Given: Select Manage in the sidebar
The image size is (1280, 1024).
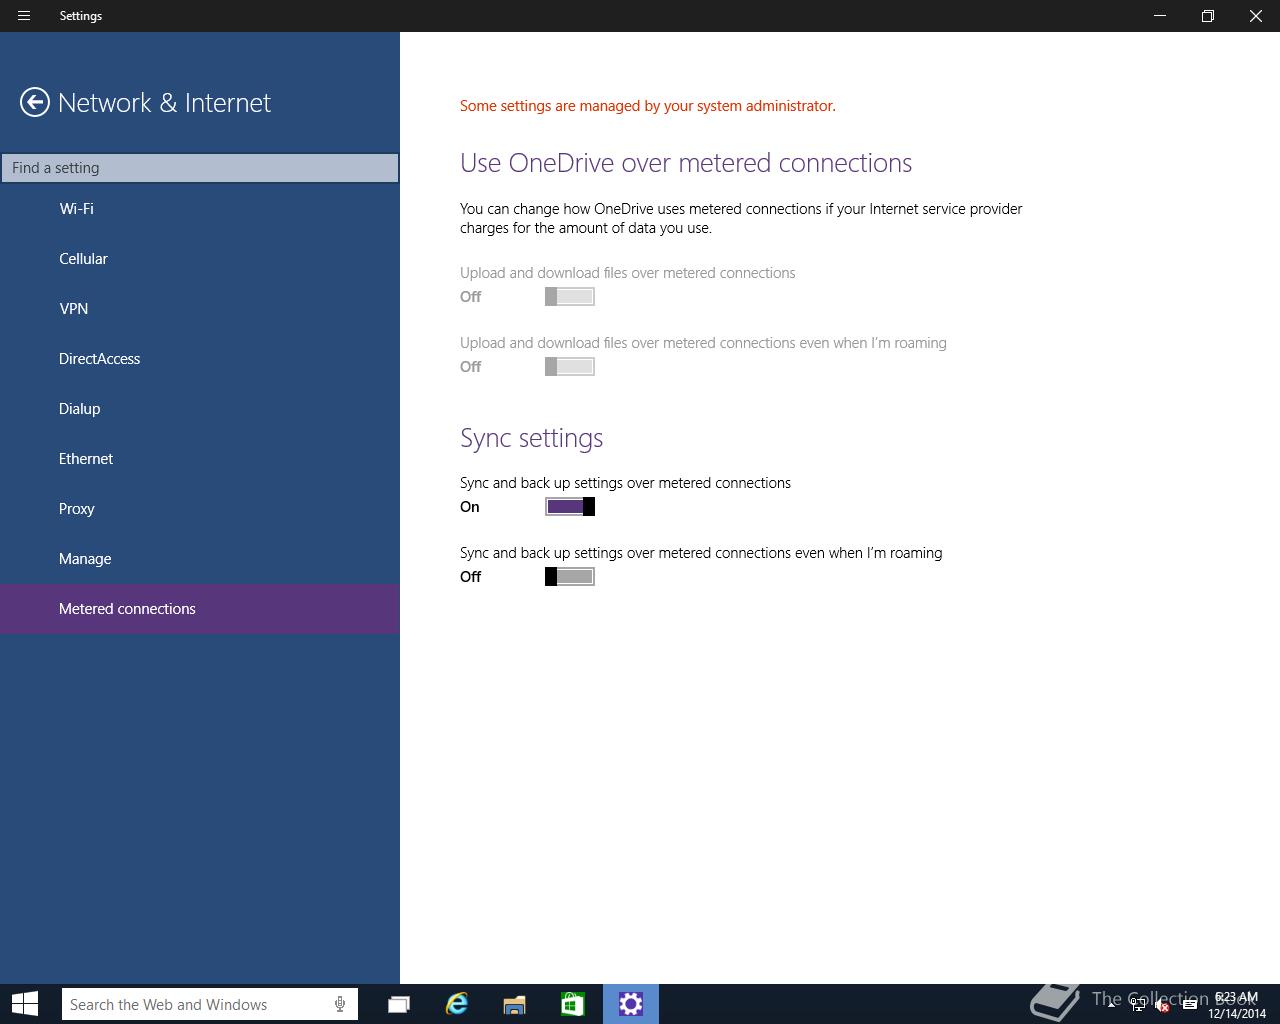Looking at the screenshot, I should pos(200,559).
